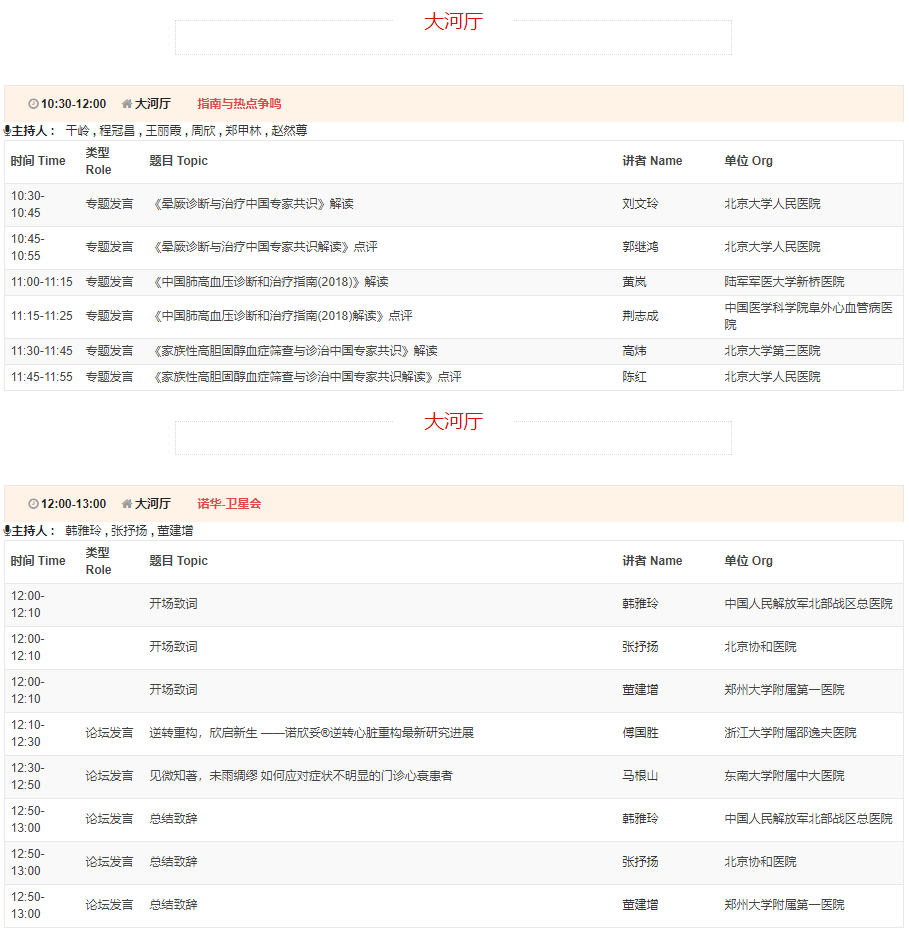Click speaker name 陈红

coord(634,377)
